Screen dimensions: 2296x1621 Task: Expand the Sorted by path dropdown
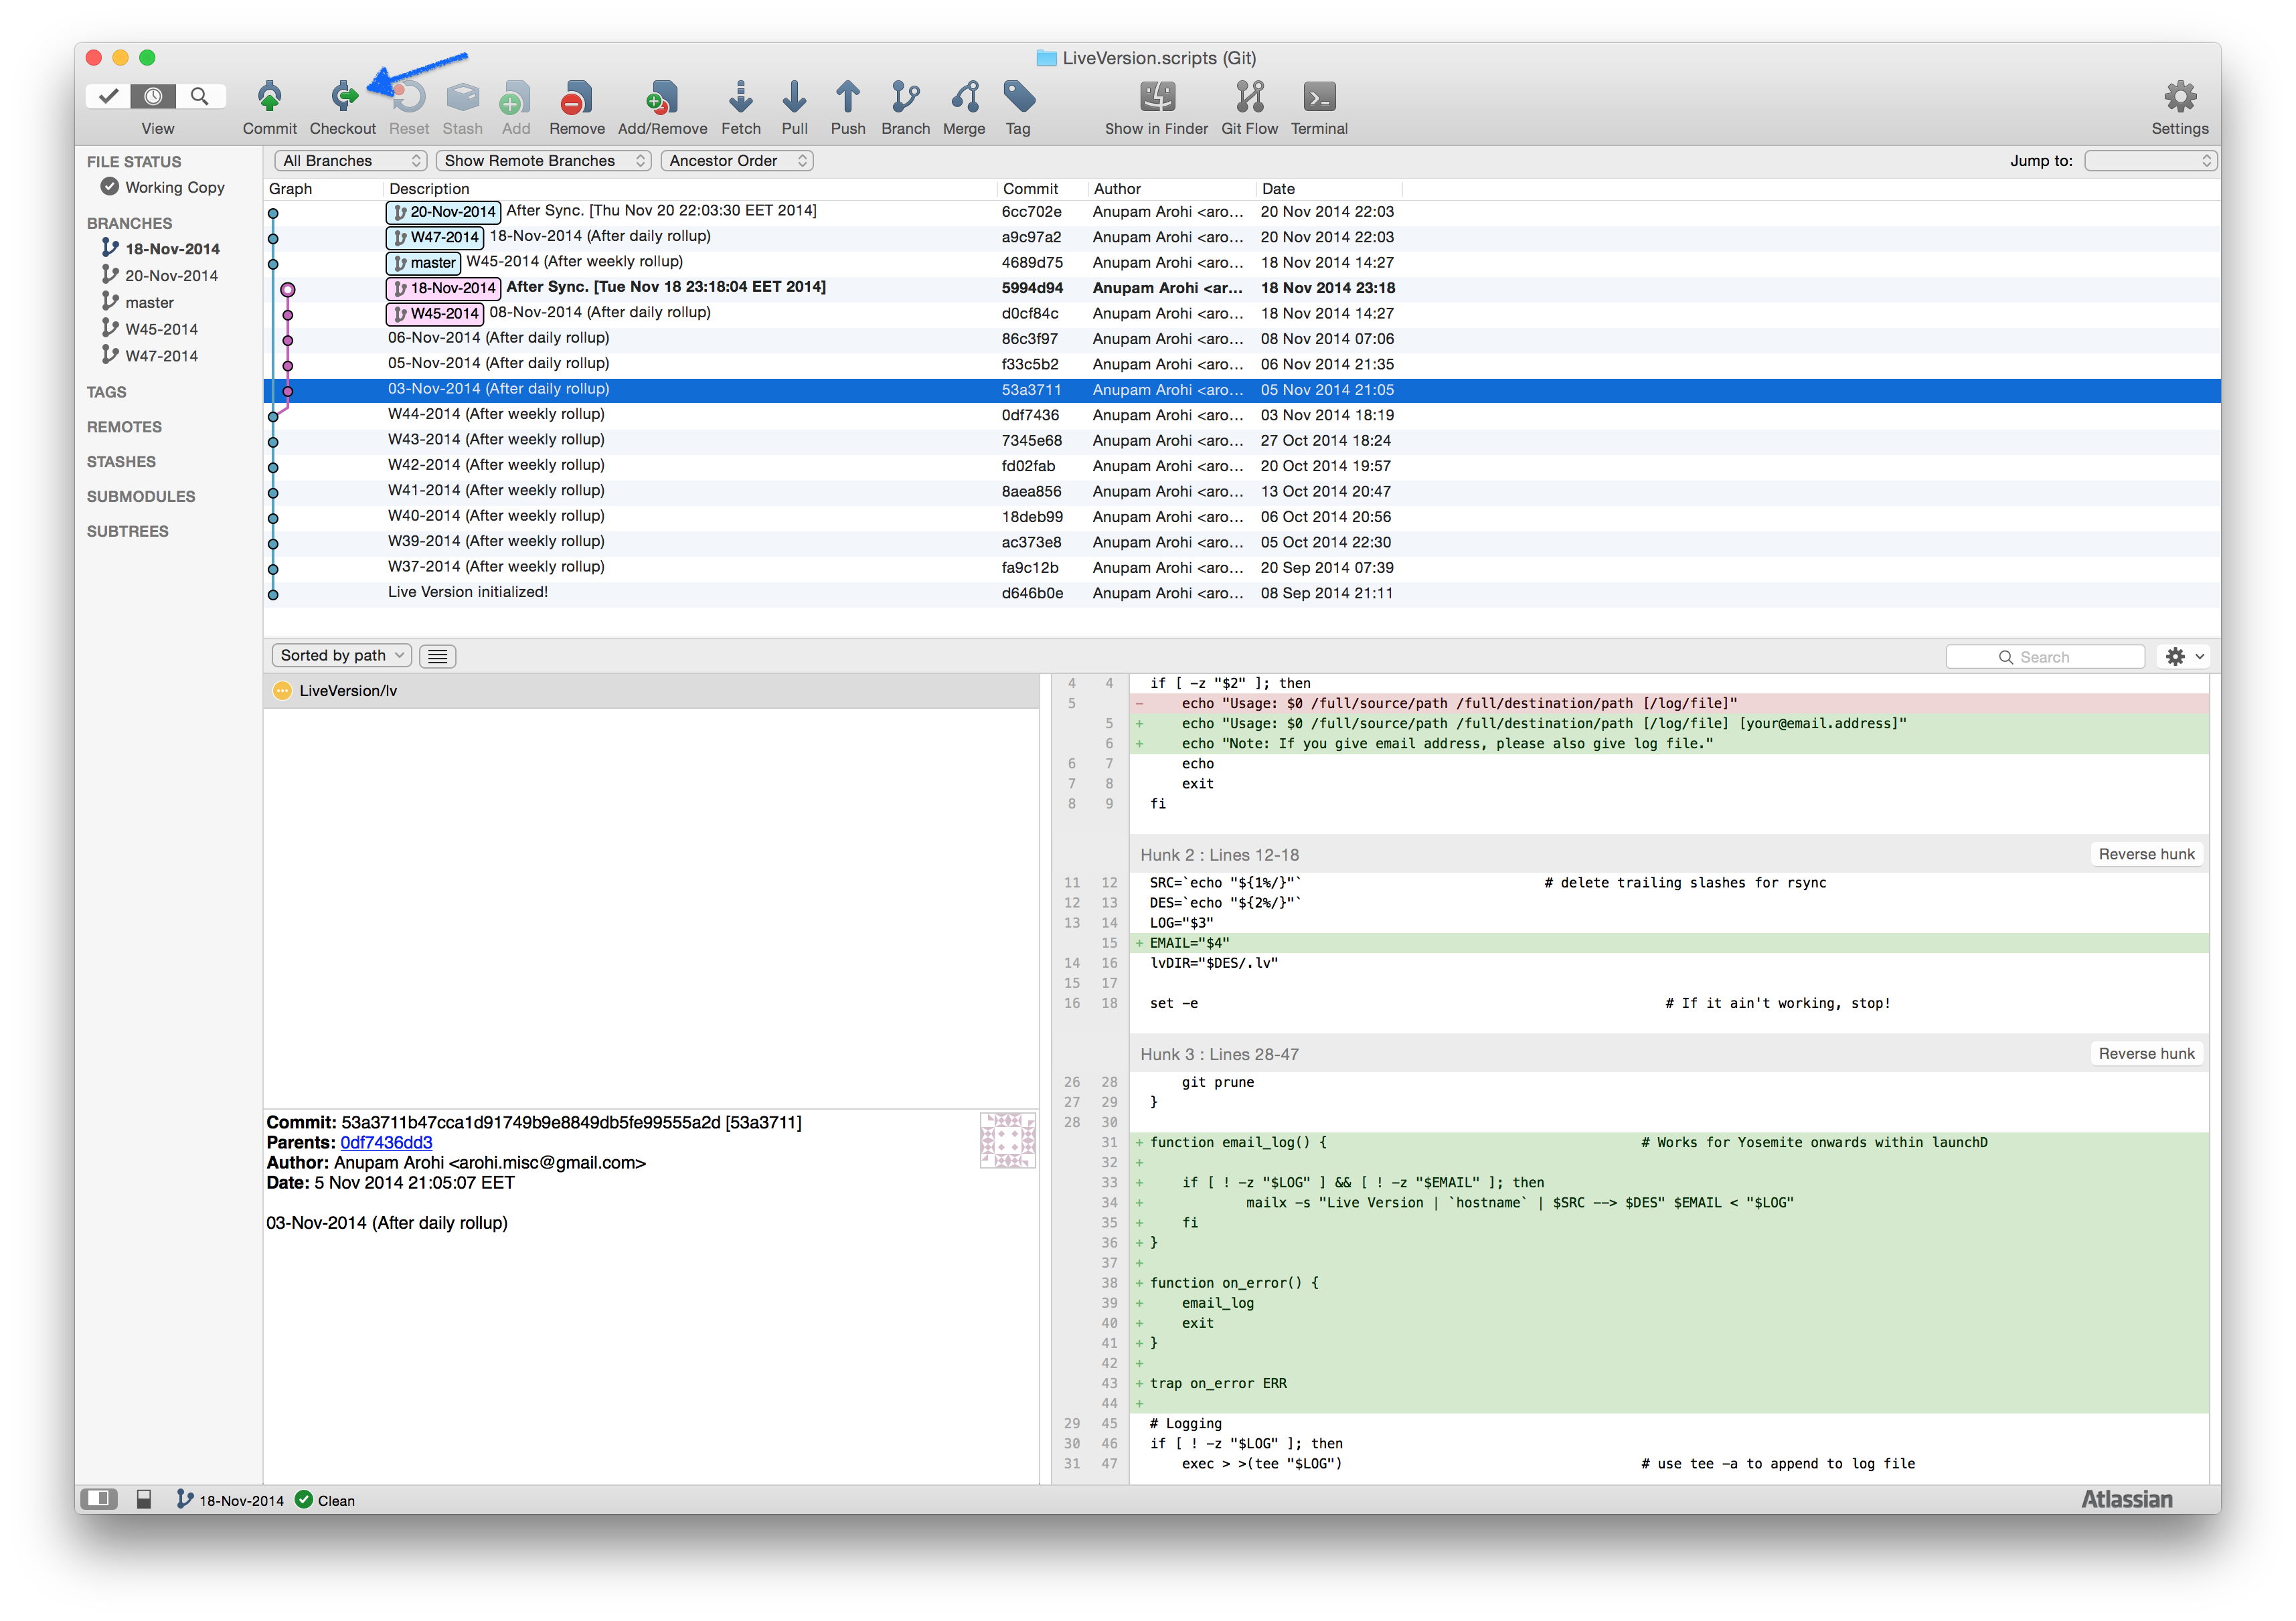(341, 655)
